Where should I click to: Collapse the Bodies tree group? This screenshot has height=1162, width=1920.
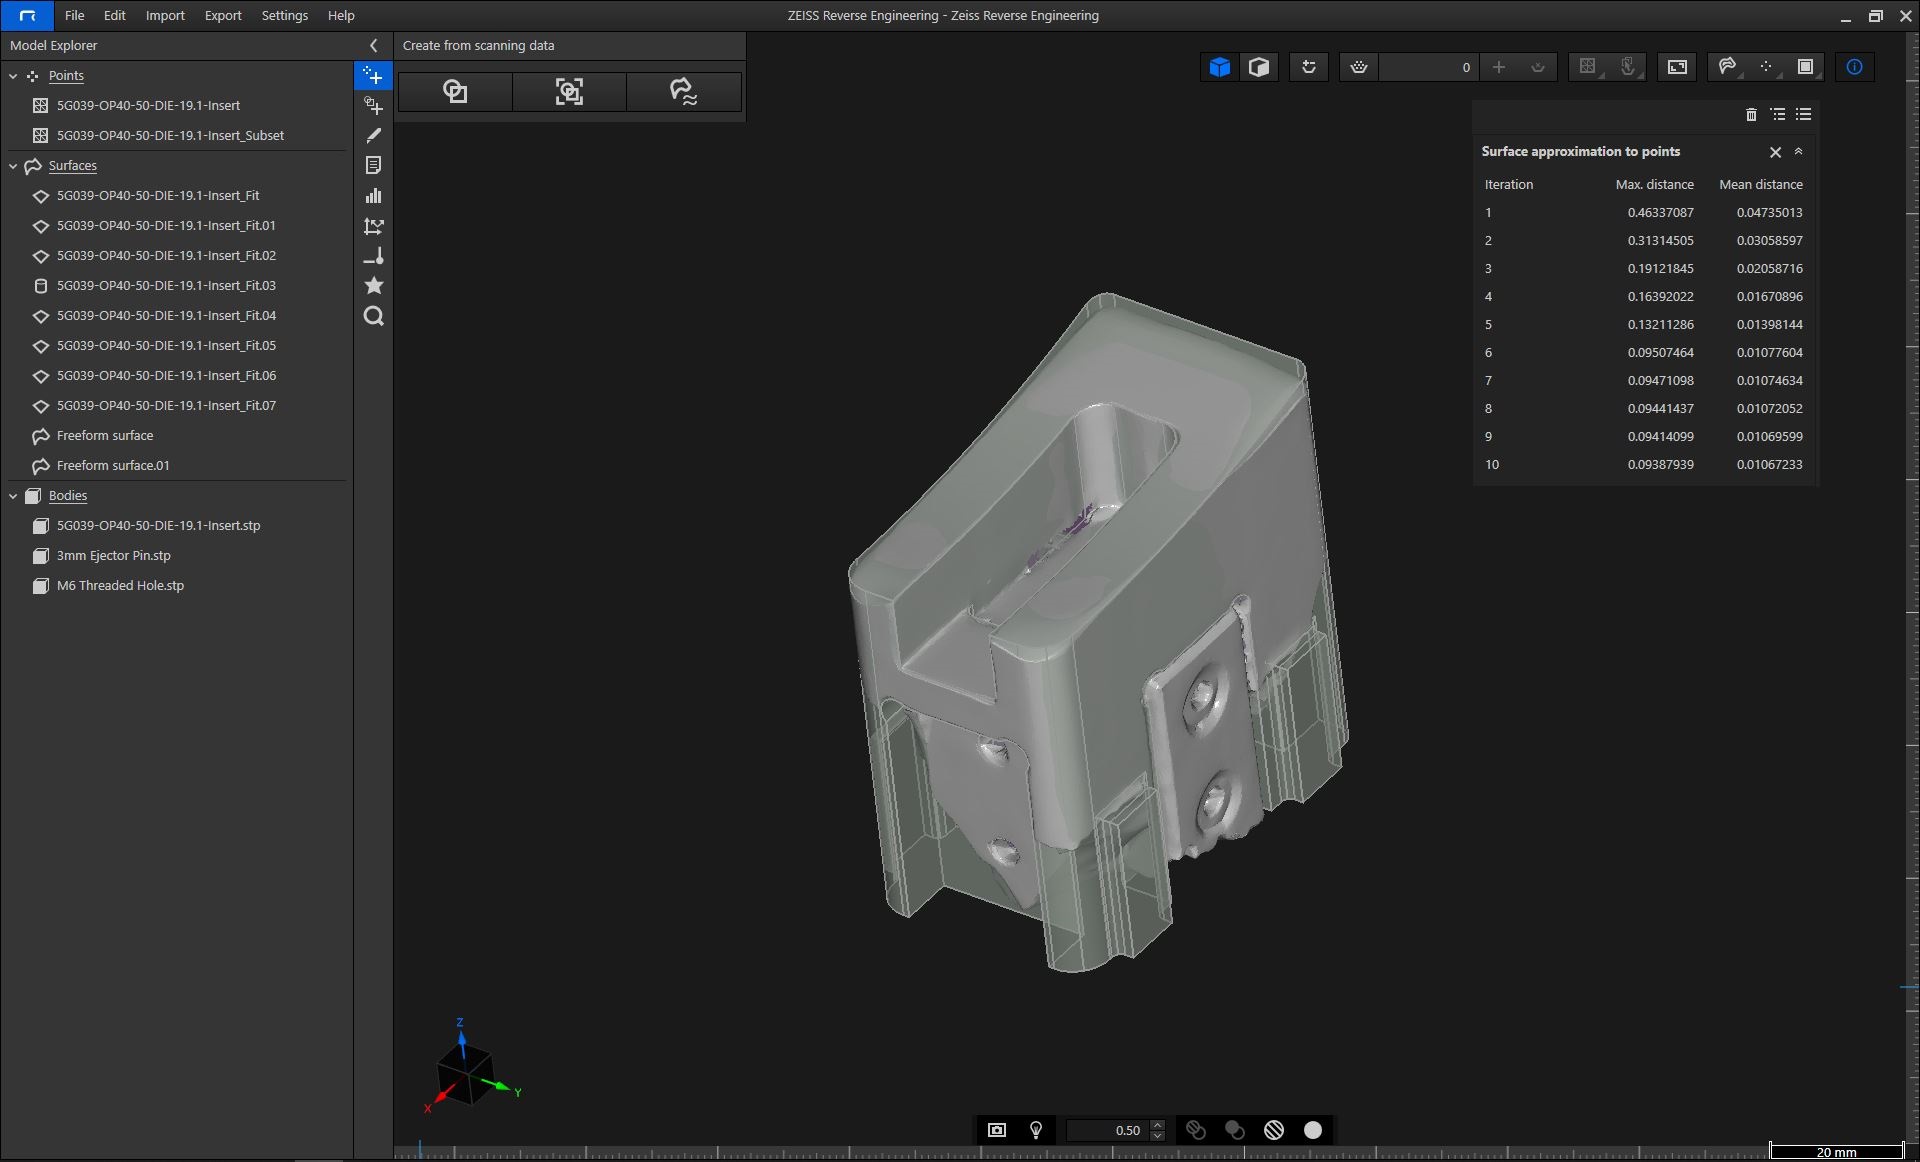point(13,496)
